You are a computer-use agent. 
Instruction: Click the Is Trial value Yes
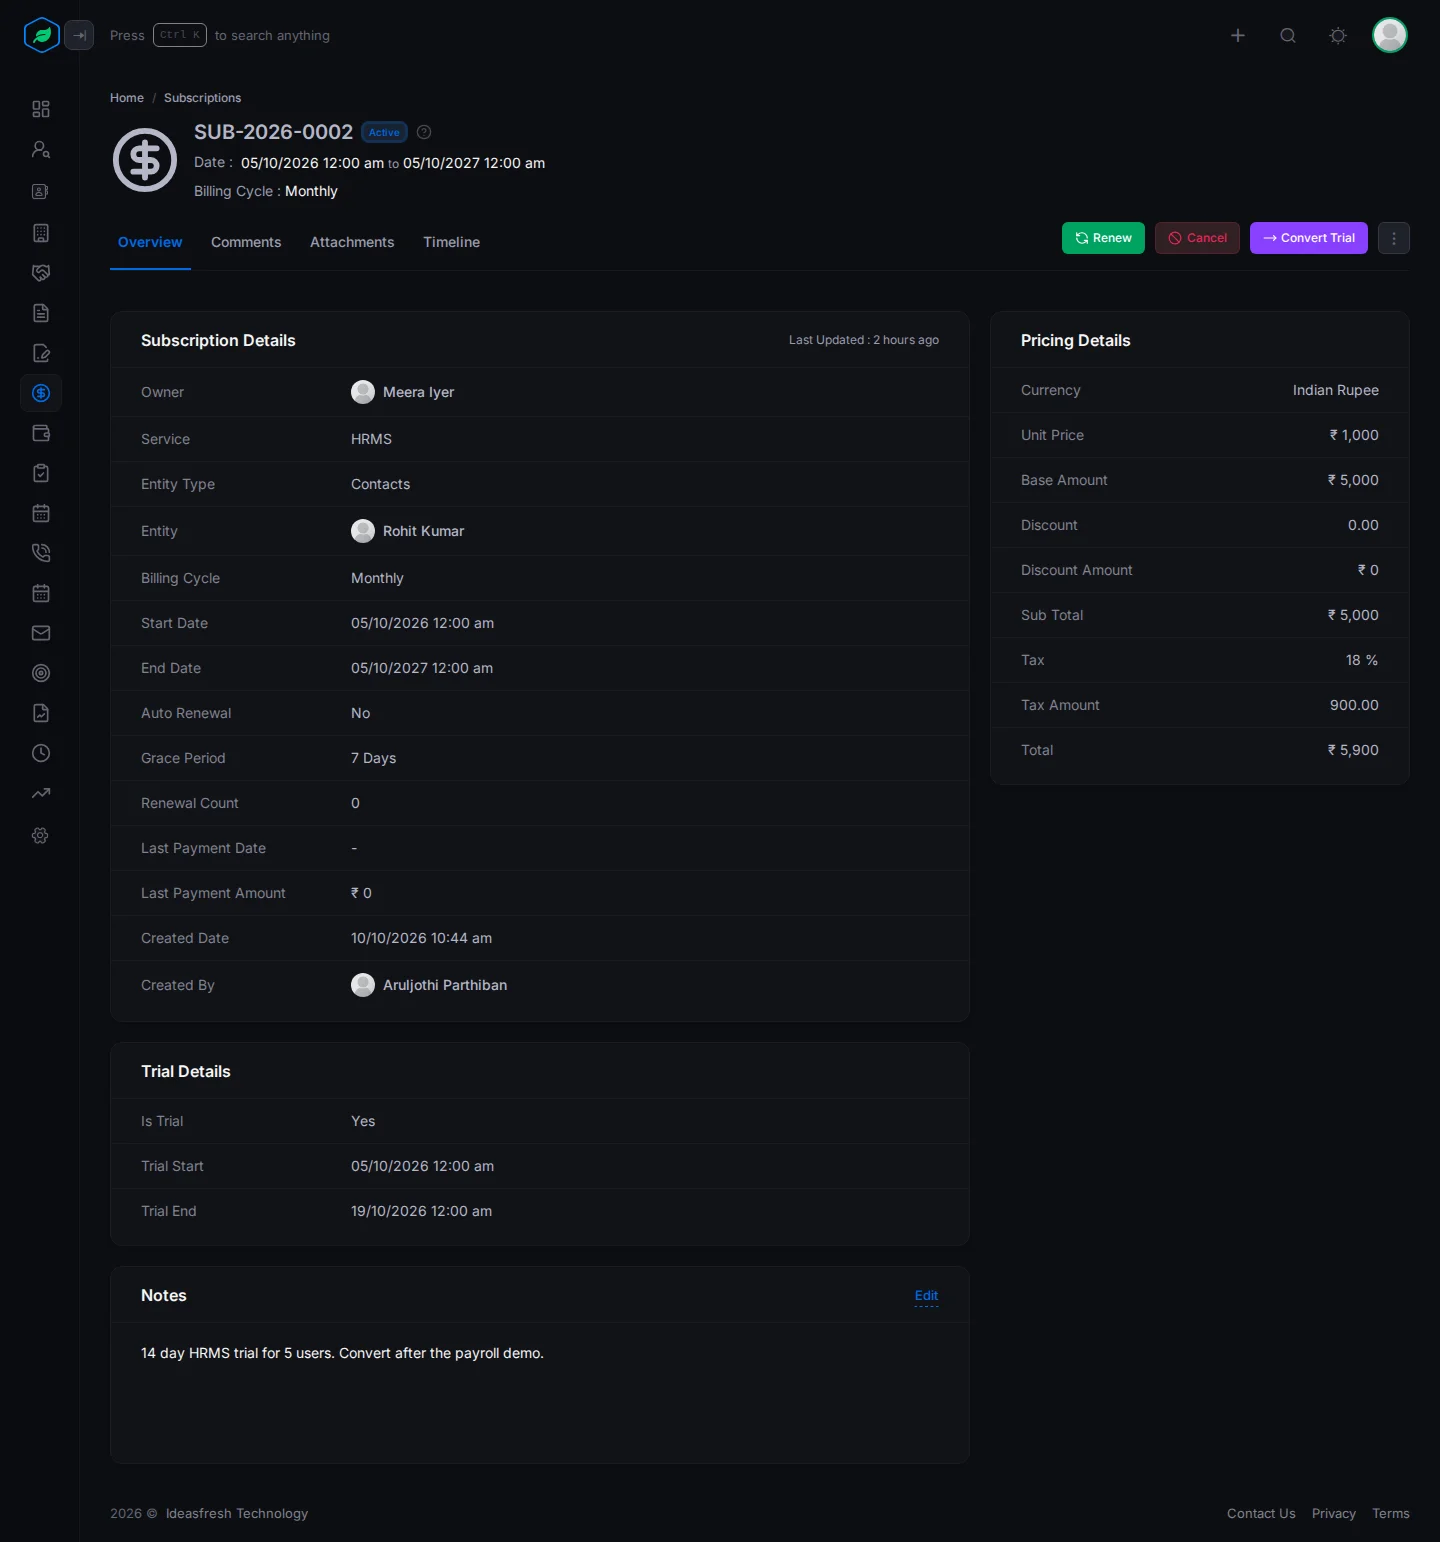(x=363, y=1121)
